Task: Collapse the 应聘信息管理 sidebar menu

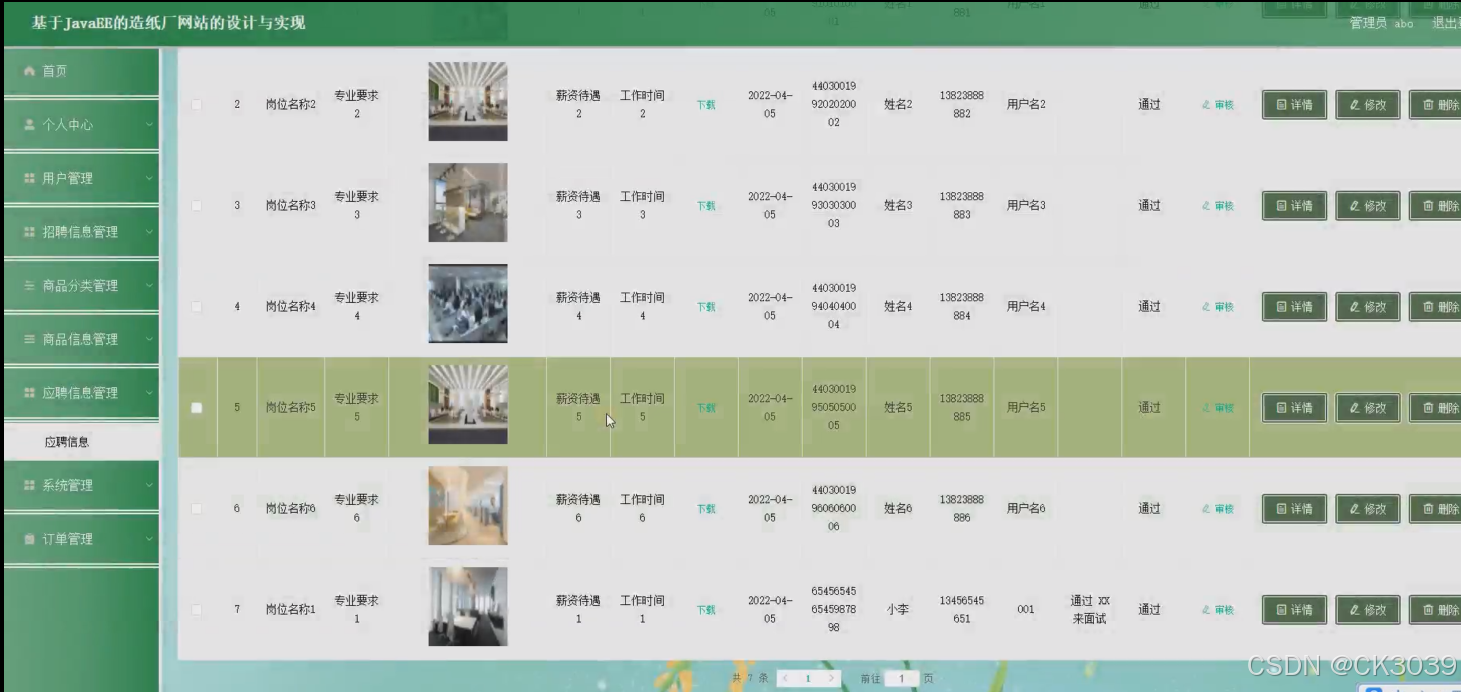Action: tap(81, 393)
